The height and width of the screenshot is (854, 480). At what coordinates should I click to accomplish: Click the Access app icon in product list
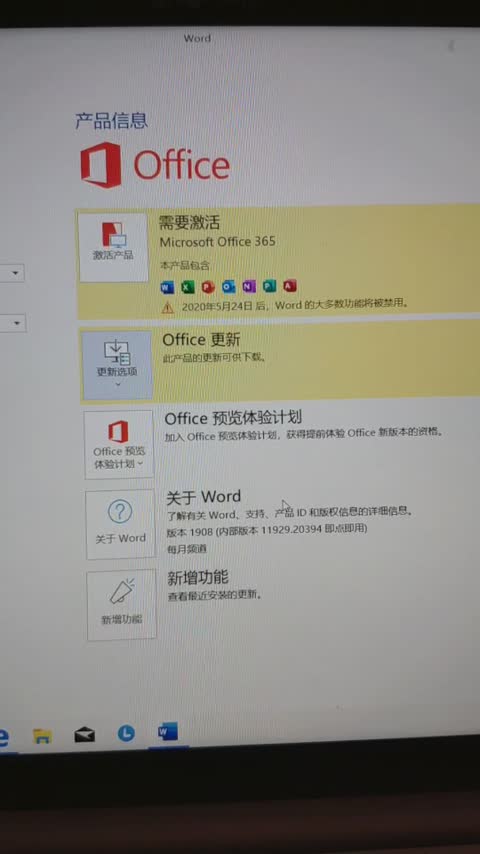coord(290,286)
